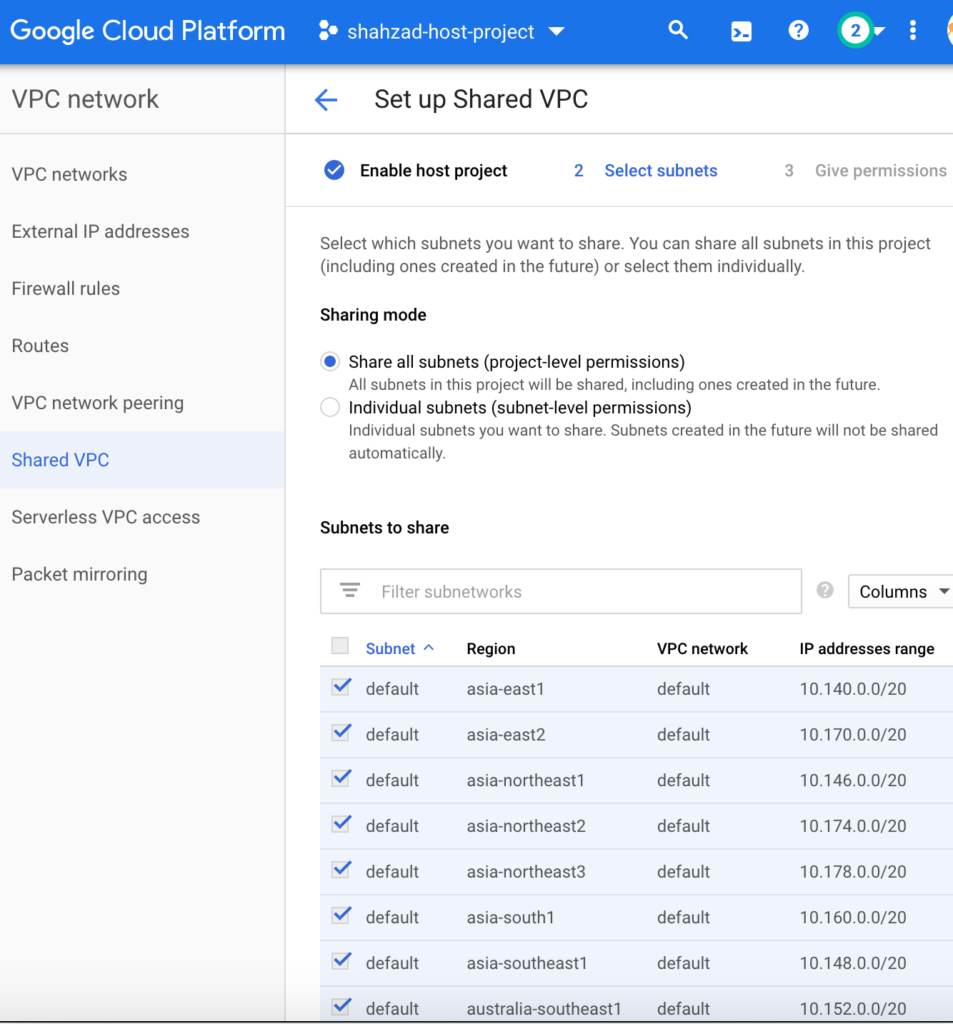Image resolution: width=953 pixels, height=1024 pixels.
Task: Focus the Filter subnetworks input field
Action: [x=561, y=591]
